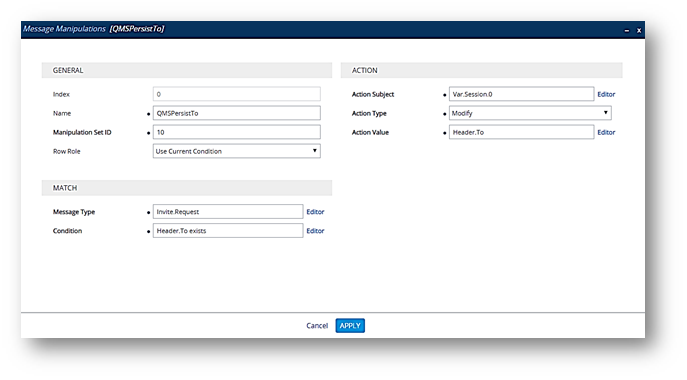Select the Index input field
The image size is (687, 380).
click(x=237, y=94)
